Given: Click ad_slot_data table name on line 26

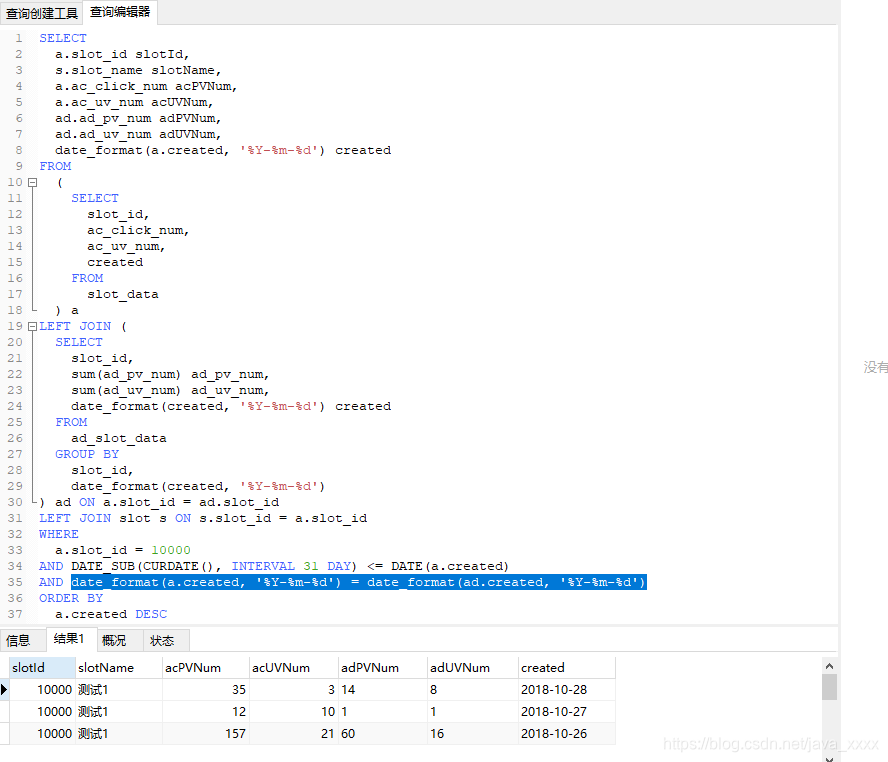Looking at the screenshot, I should click(x=119, y=438).
